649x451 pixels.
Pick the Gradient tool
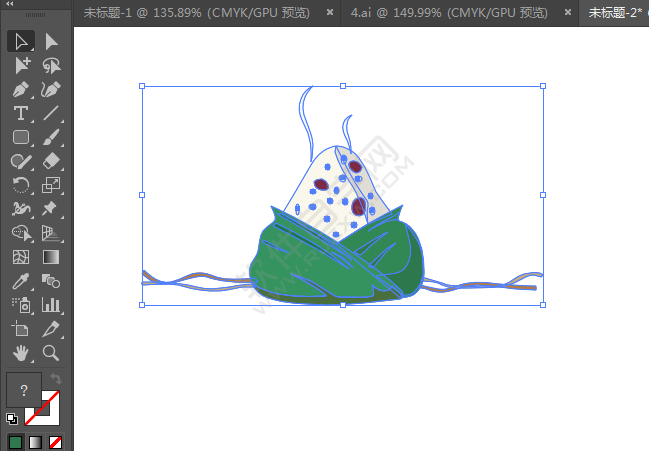(x=51, y=257)
